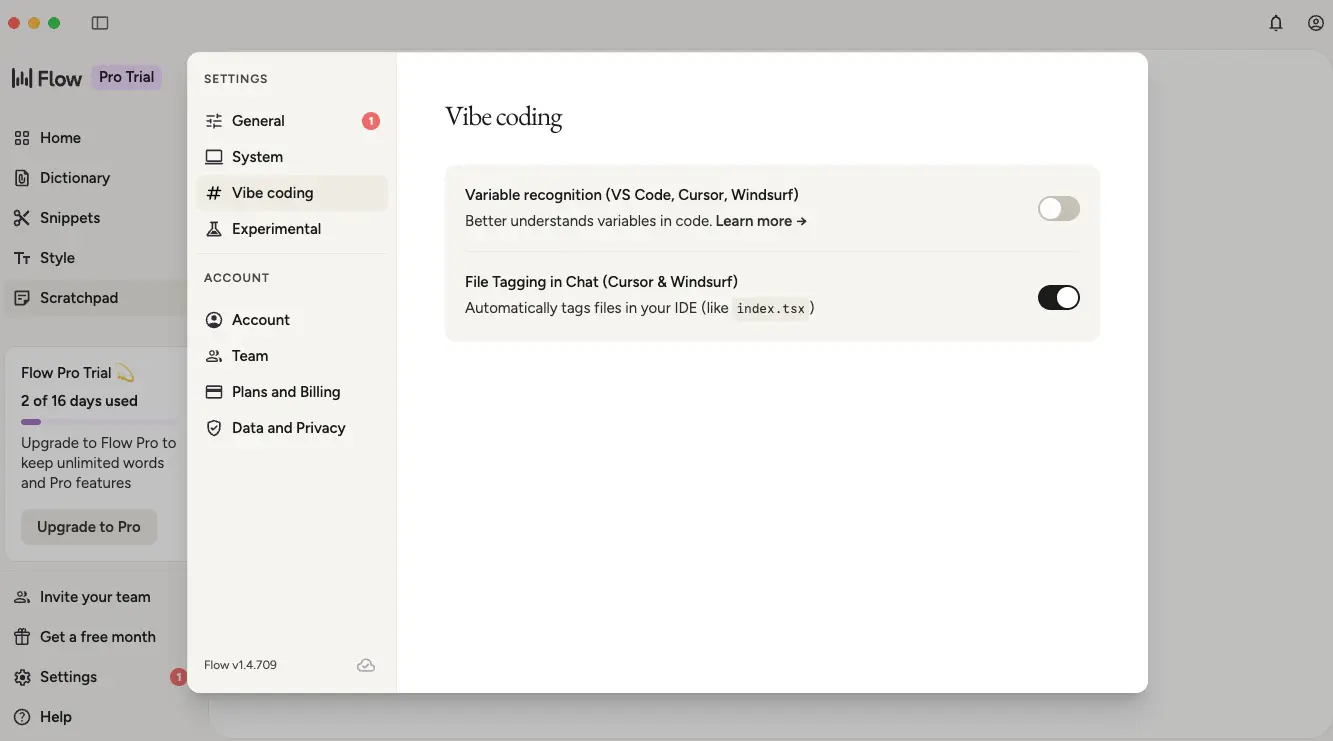Open notifications via the bell icon
Screen dimensions: 1333x741
coord(1275,22)
